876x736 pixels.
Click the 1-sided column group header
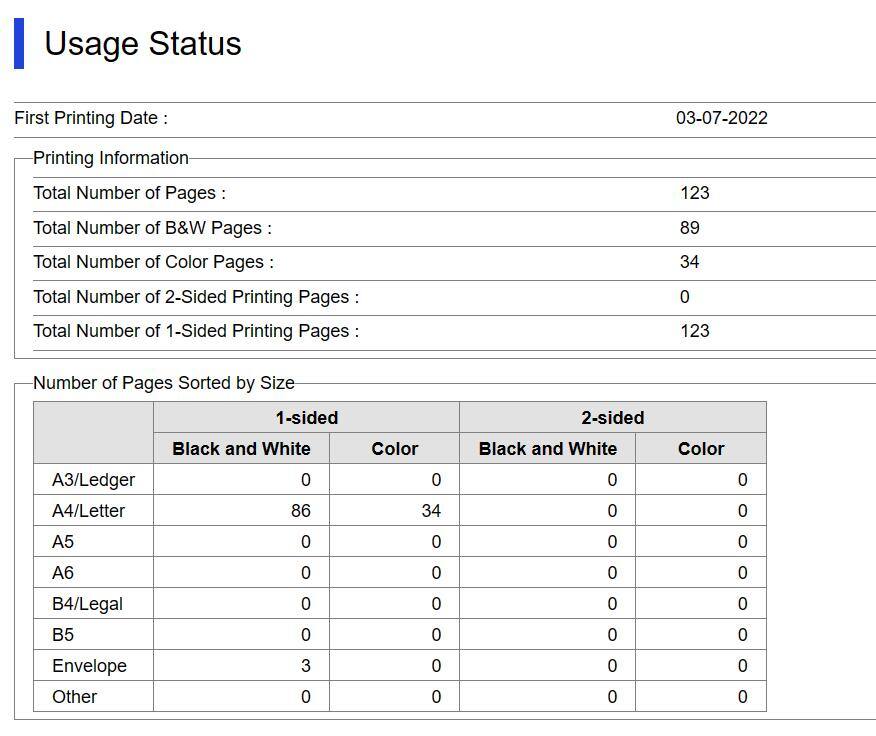(x=306, y=418)
